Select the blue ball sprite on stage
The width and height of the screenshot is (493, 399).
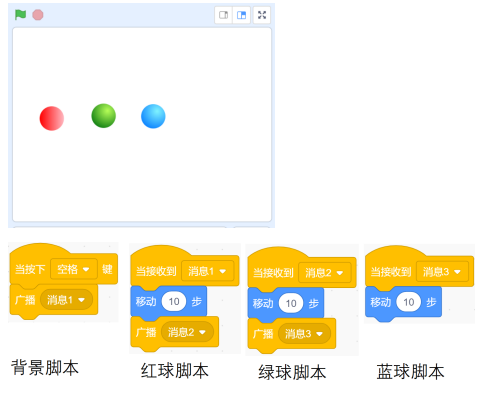(x=153, y=116)
